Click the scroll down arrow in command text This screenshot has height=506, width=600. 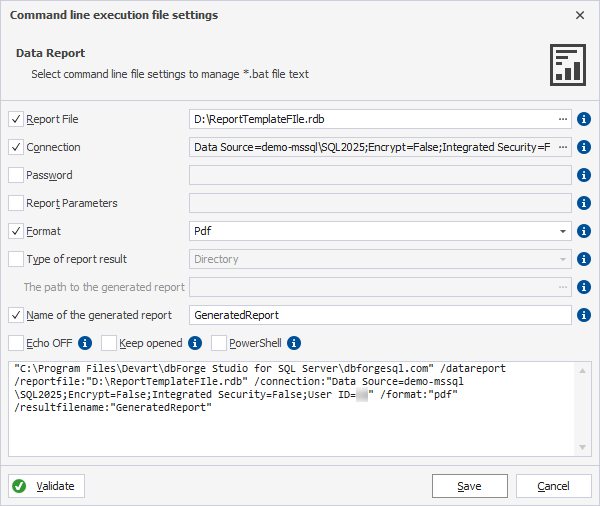point(582,447)
